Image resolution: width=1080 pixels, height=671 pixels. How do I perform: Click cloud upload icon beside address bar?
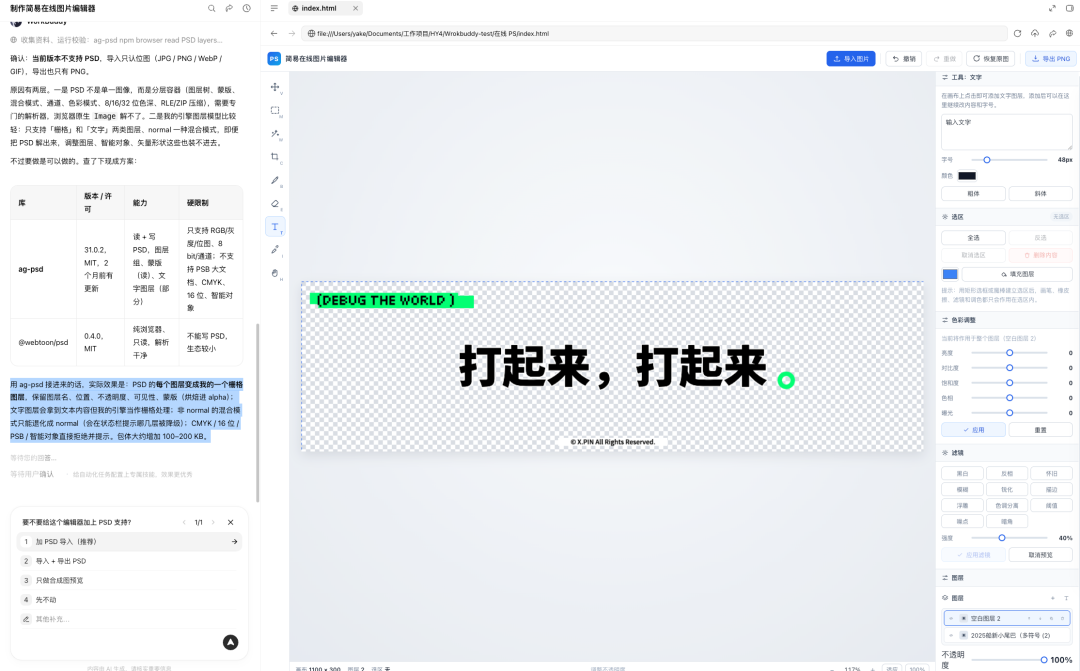click(1035, 33)
